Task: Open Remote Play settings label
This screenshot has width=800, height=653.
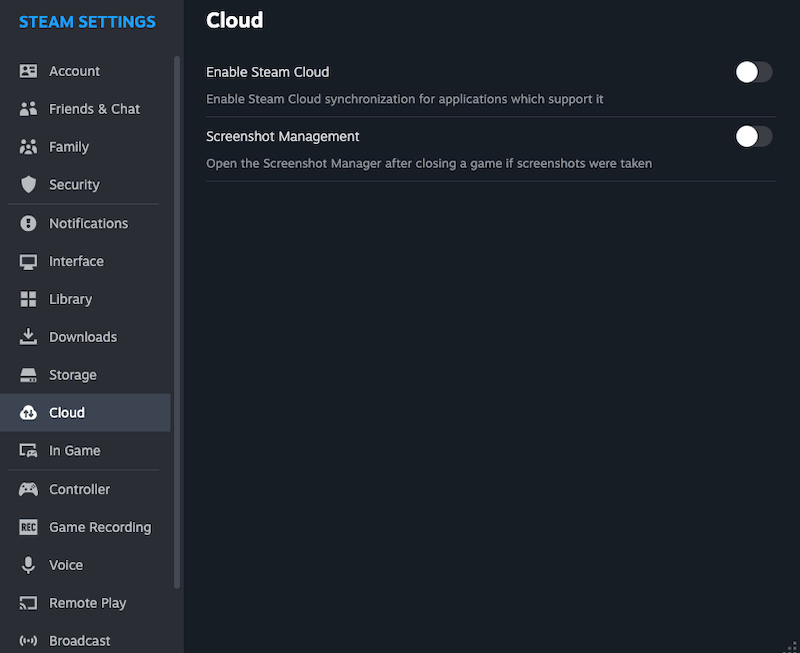Action: click(88, 603)
